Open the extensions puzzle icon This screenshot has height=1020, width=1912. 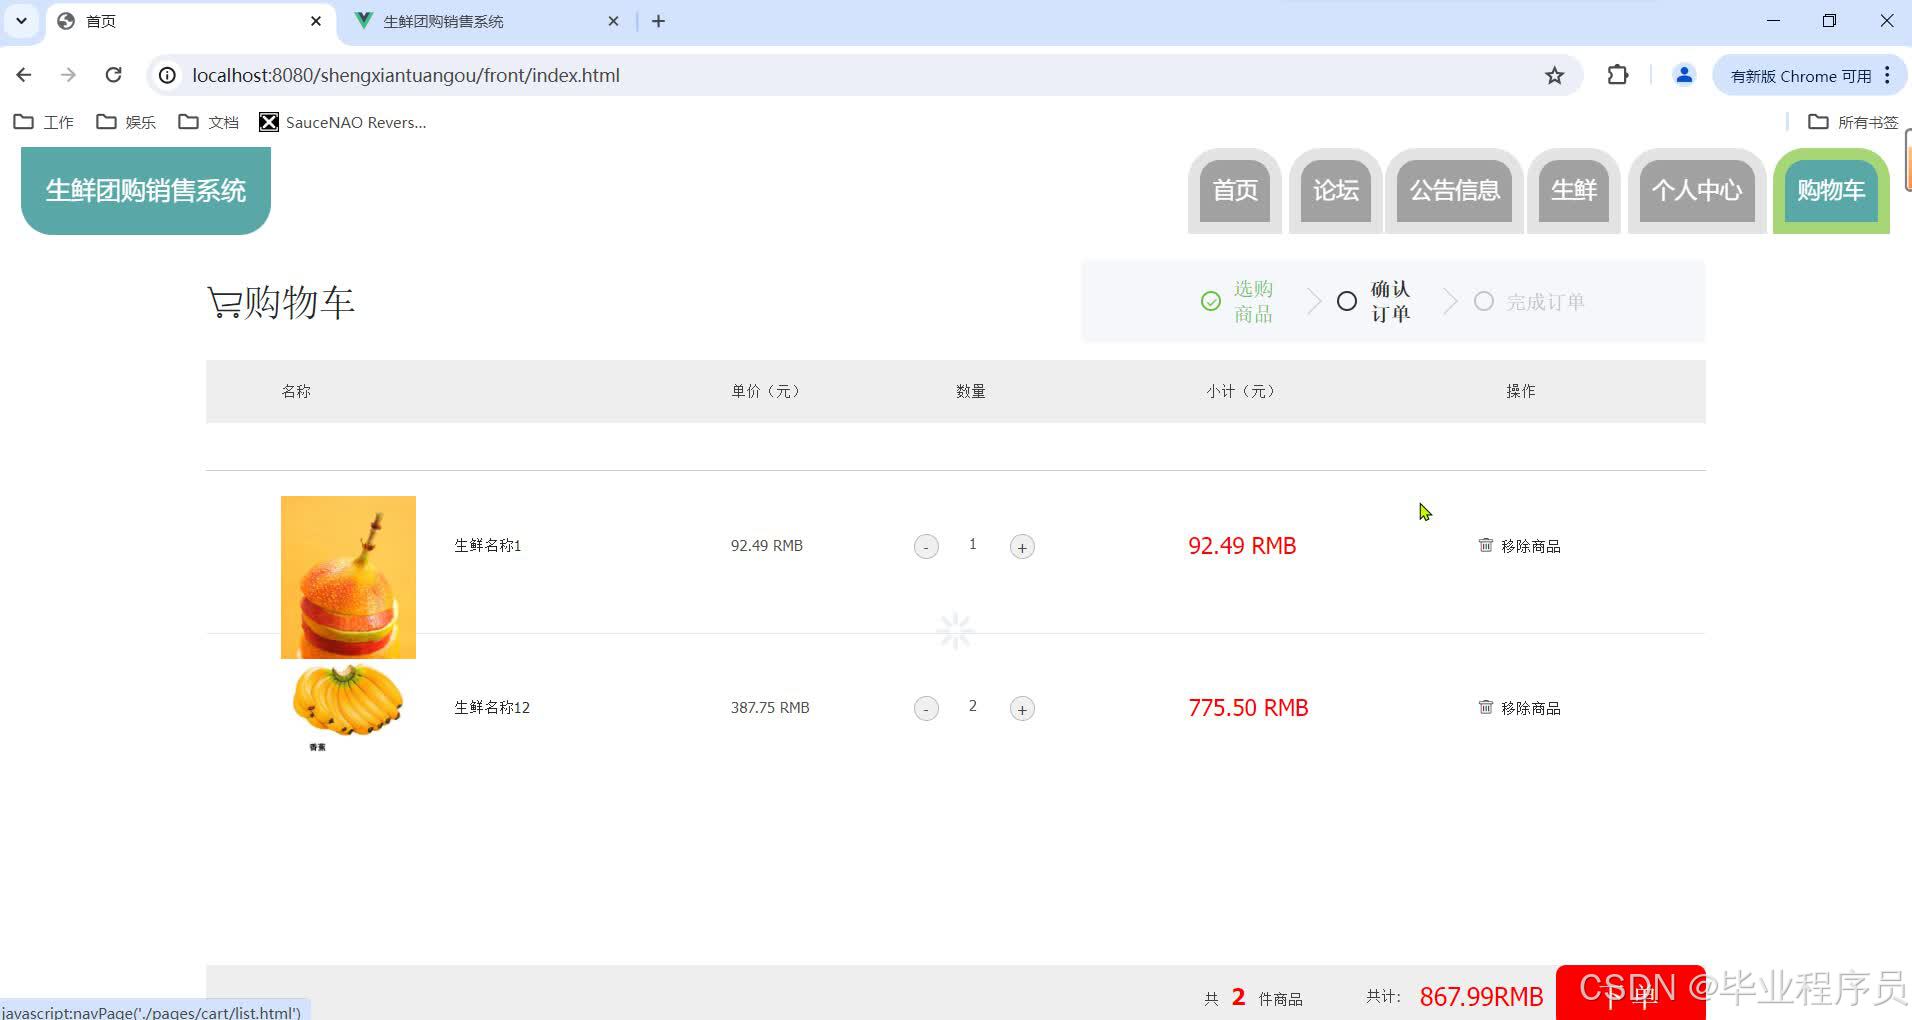pyautogui.click(x=1618, y=75)
